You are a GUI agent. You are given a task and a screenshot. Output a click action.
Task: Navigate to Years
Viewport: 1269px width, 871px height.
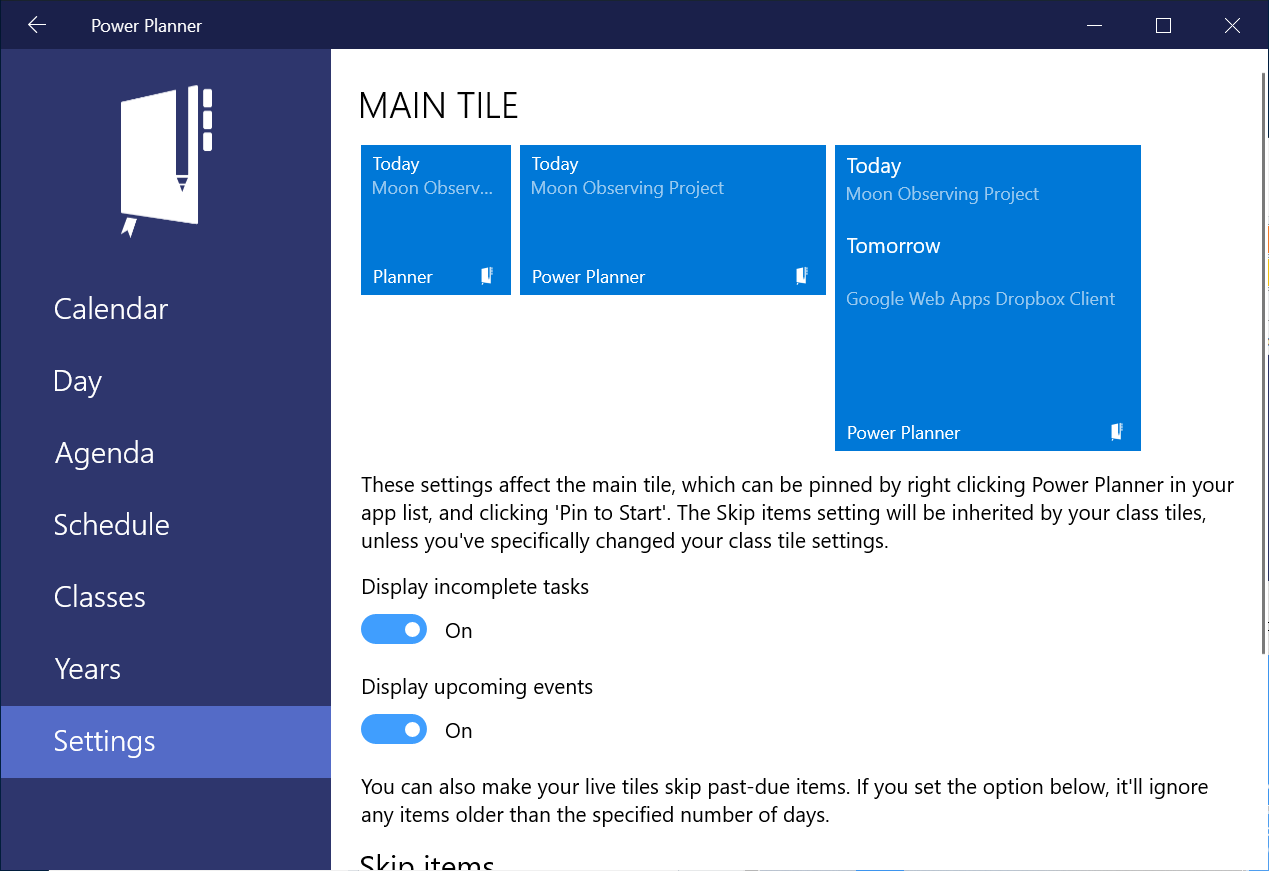tap(166, 669)
